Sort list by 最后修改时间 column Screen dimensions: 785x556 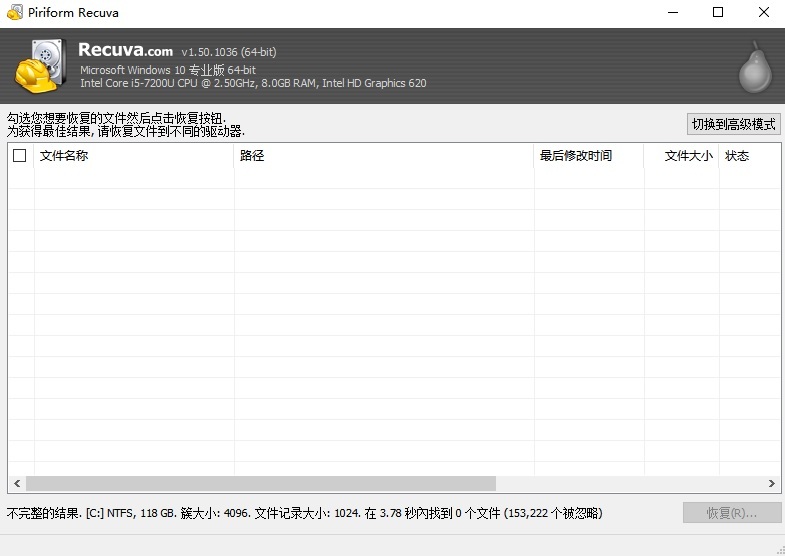point(588,156)
